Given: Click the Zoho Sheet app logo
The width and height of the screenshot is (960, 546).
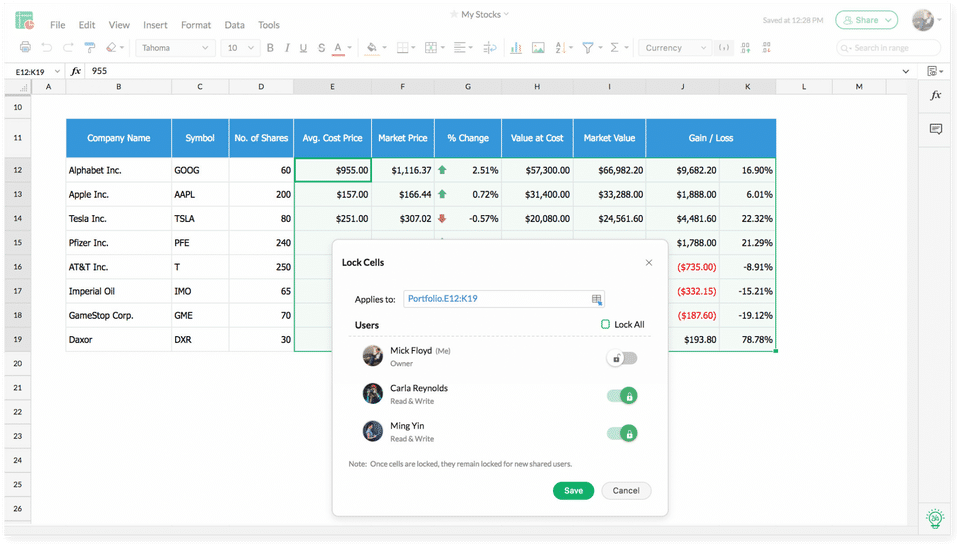Looking at the screenshot, I should [x=25, y=21].
